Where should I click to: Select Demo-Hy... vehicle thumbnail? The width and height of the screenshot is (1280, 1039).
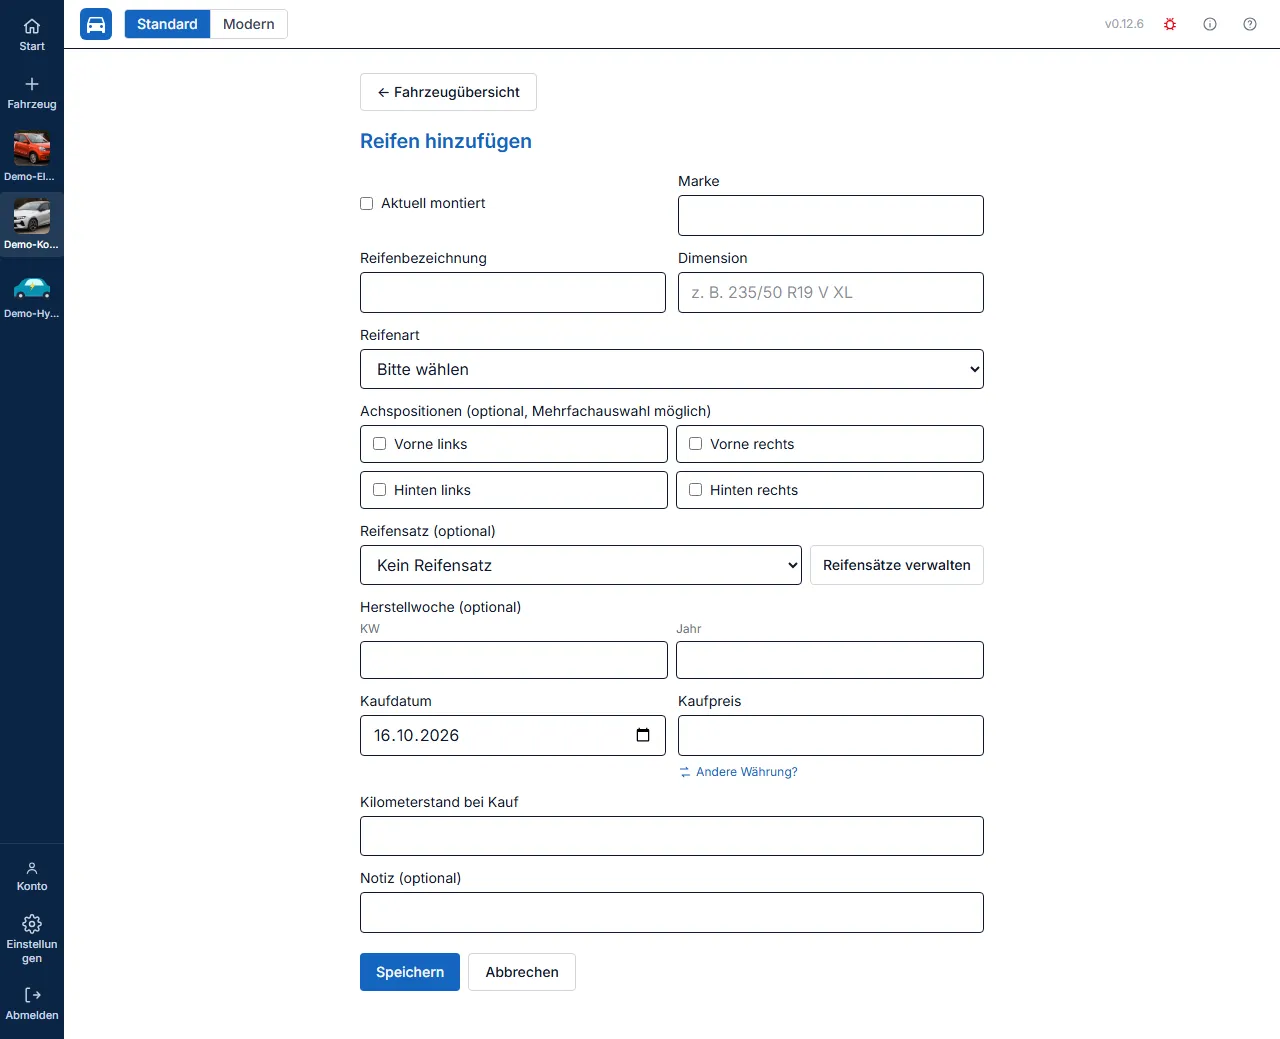coord(32,288)
